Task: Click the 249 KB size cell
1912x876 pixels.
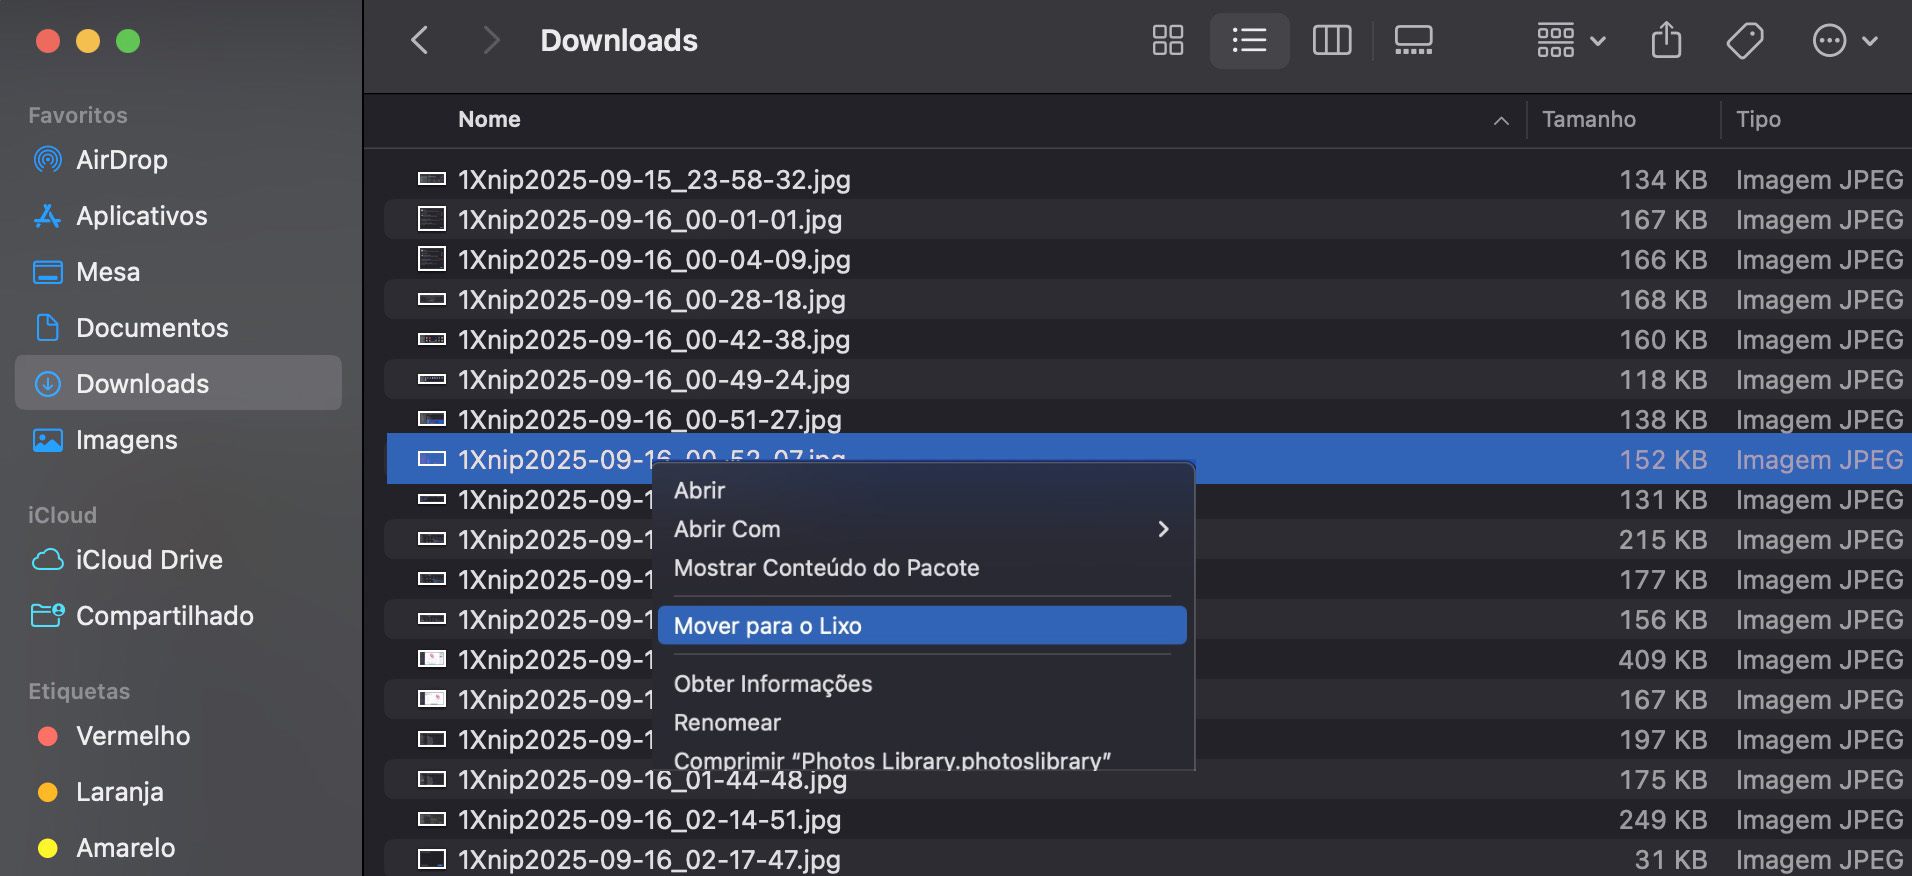Action: point(1662,820)
